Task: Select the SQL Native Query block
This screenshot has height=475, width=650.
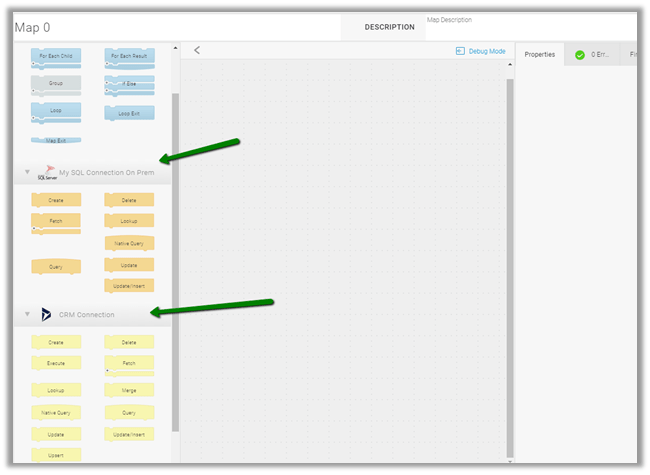Action: point(129,243)
